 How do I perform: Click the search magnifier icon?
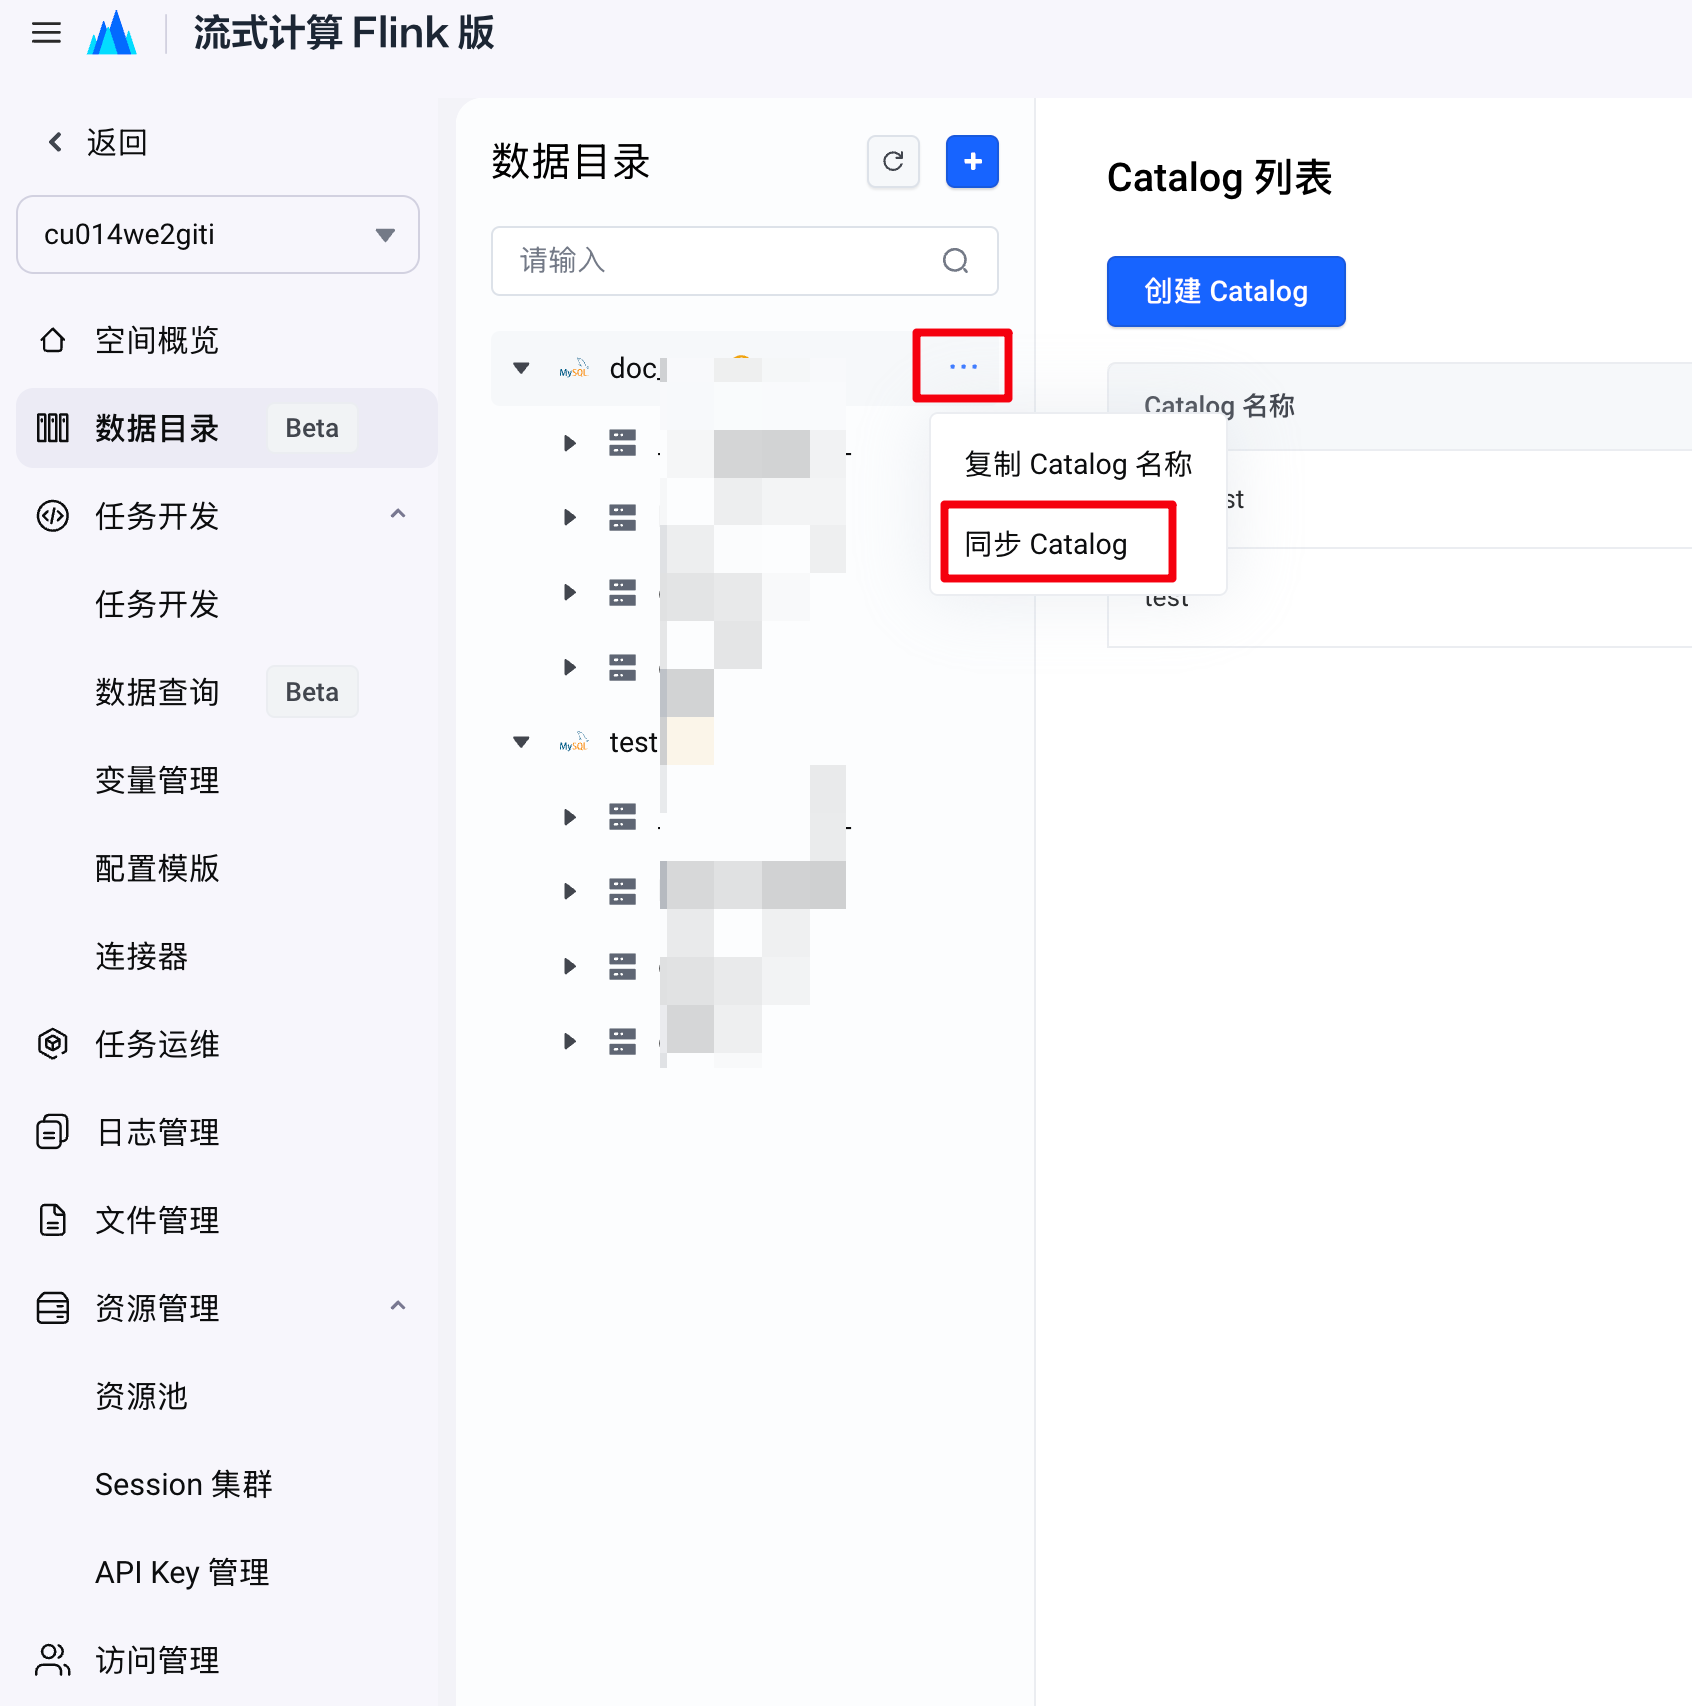pos(955,261)
